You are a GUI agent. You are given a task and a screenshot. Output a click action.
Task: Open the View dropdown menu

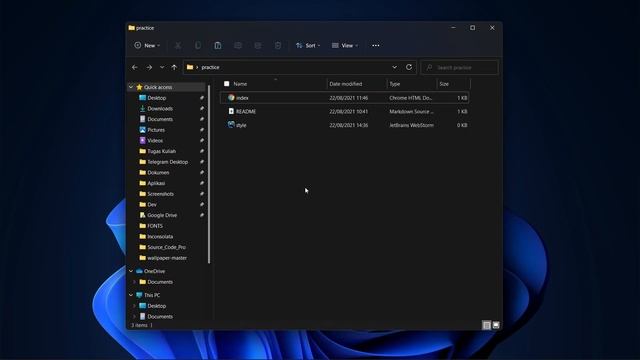345,45
